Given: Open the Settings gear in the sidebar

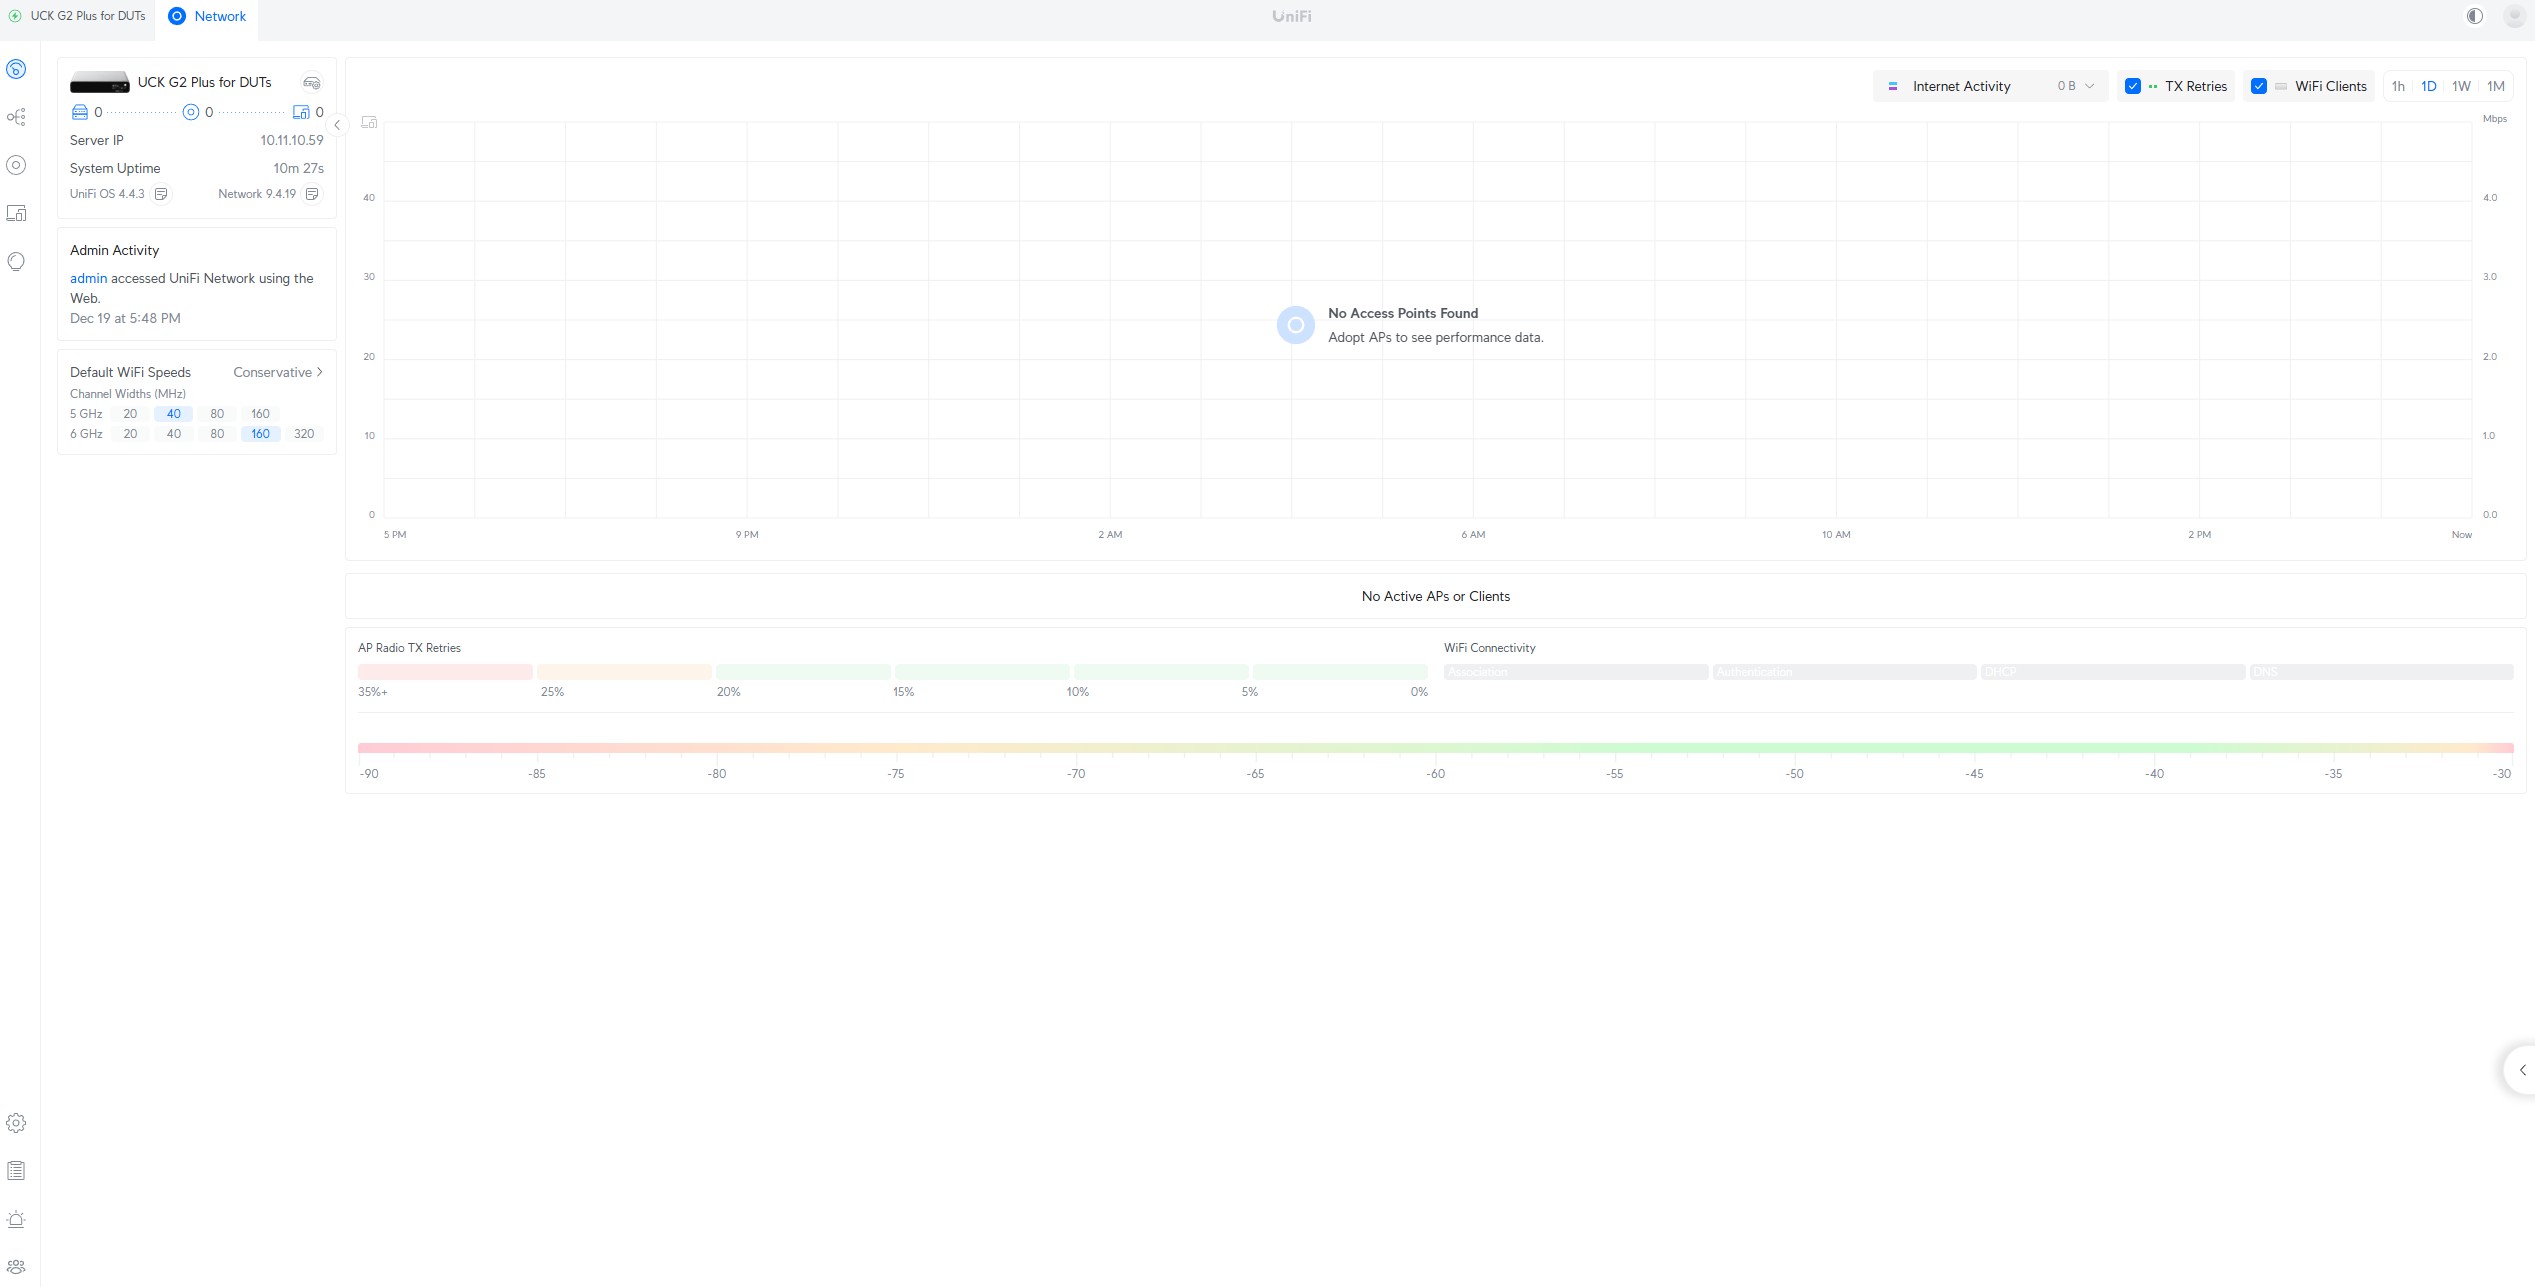Looking at the screenshot, I should 16,1123.
